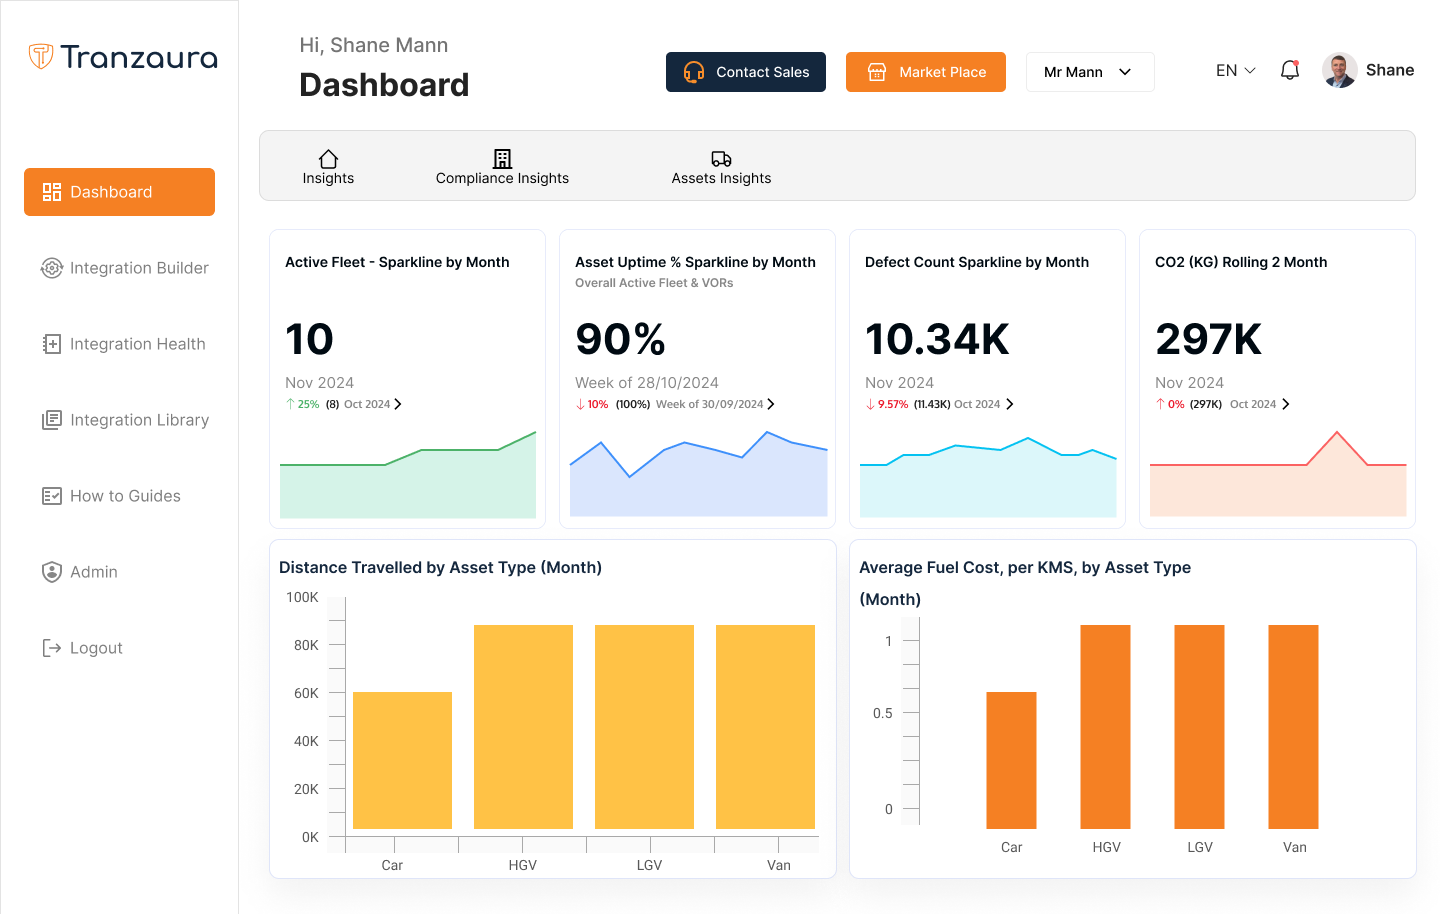Screen dimensions: 1440x914
Task: Click the Integration Health icon
Action: click(x=52, y=344)
